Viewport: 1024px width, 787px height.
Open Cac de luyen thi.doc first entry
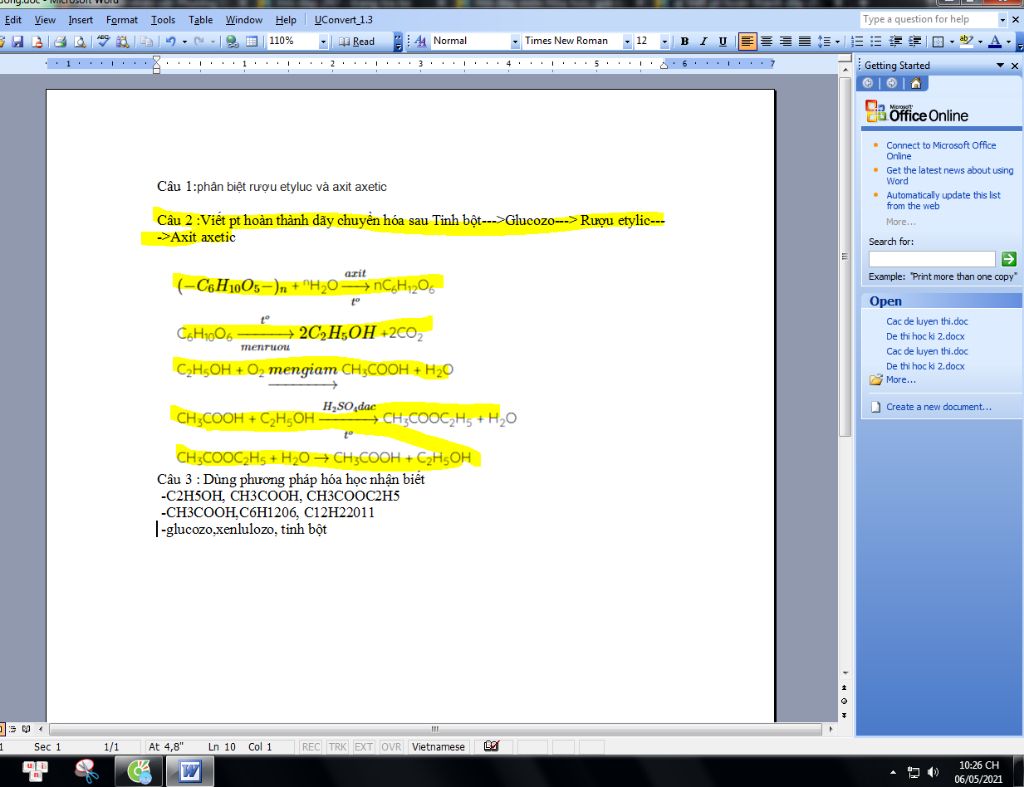(x=927, y=321)
